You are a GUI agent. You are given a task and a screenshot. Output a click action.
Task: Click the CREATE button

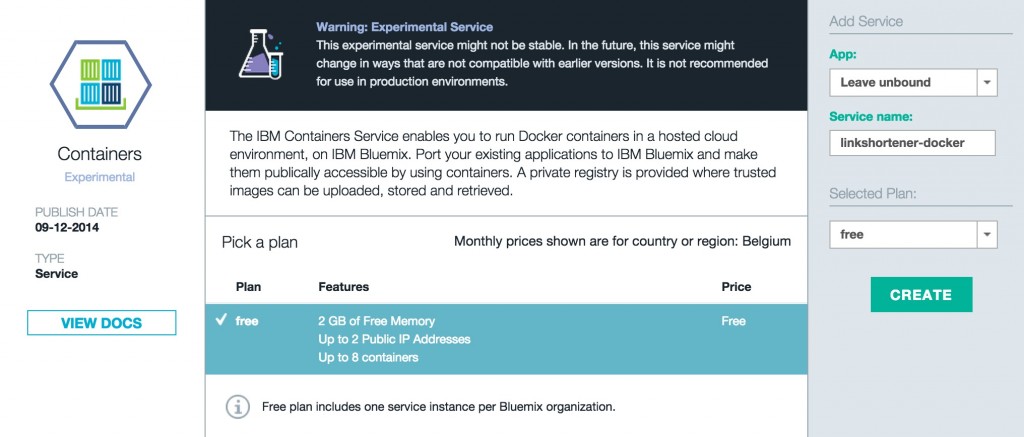pos(921,295)
